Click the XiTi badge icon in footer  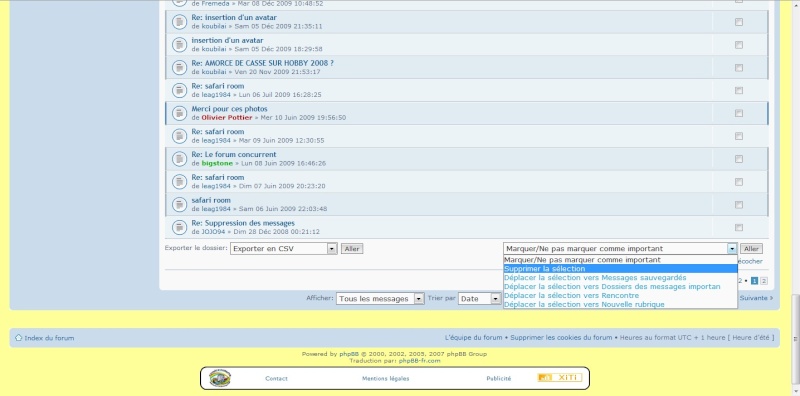coord(559,378)
